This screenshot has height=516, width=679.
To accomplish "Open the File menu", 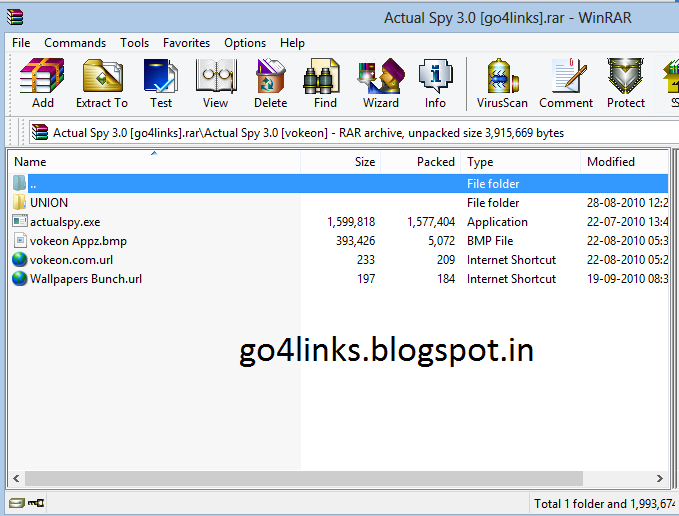I will [x=21, y=43].
